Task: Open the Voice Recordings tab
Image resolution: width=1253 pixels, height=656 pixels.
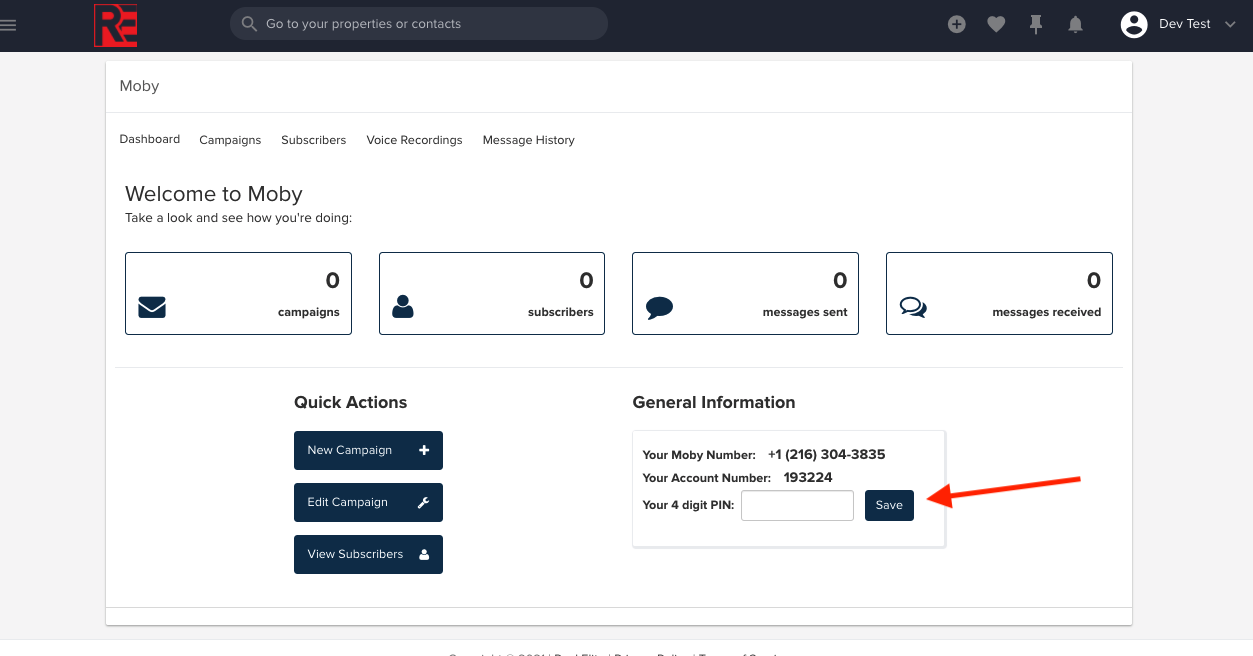Action: pyautogui.click(x=415, y=140)
